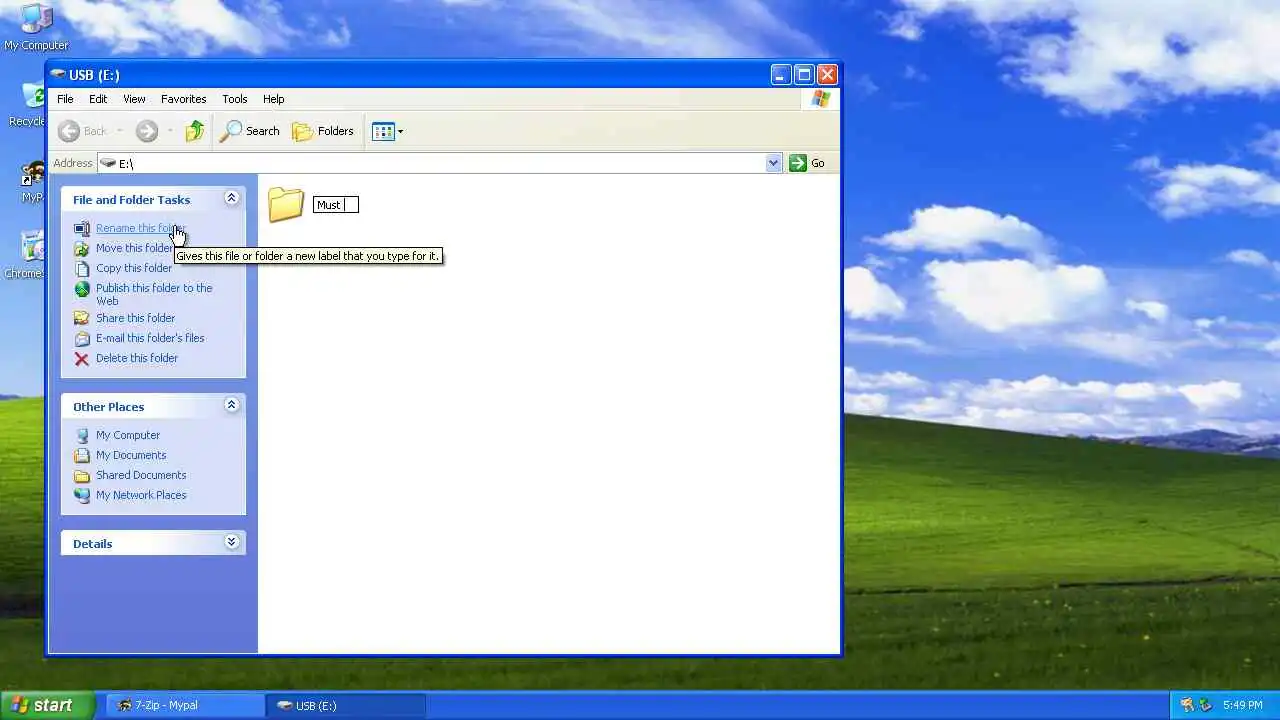Open the Edit menu
This screenshot has height=720, width=1280.
point(98,99)
